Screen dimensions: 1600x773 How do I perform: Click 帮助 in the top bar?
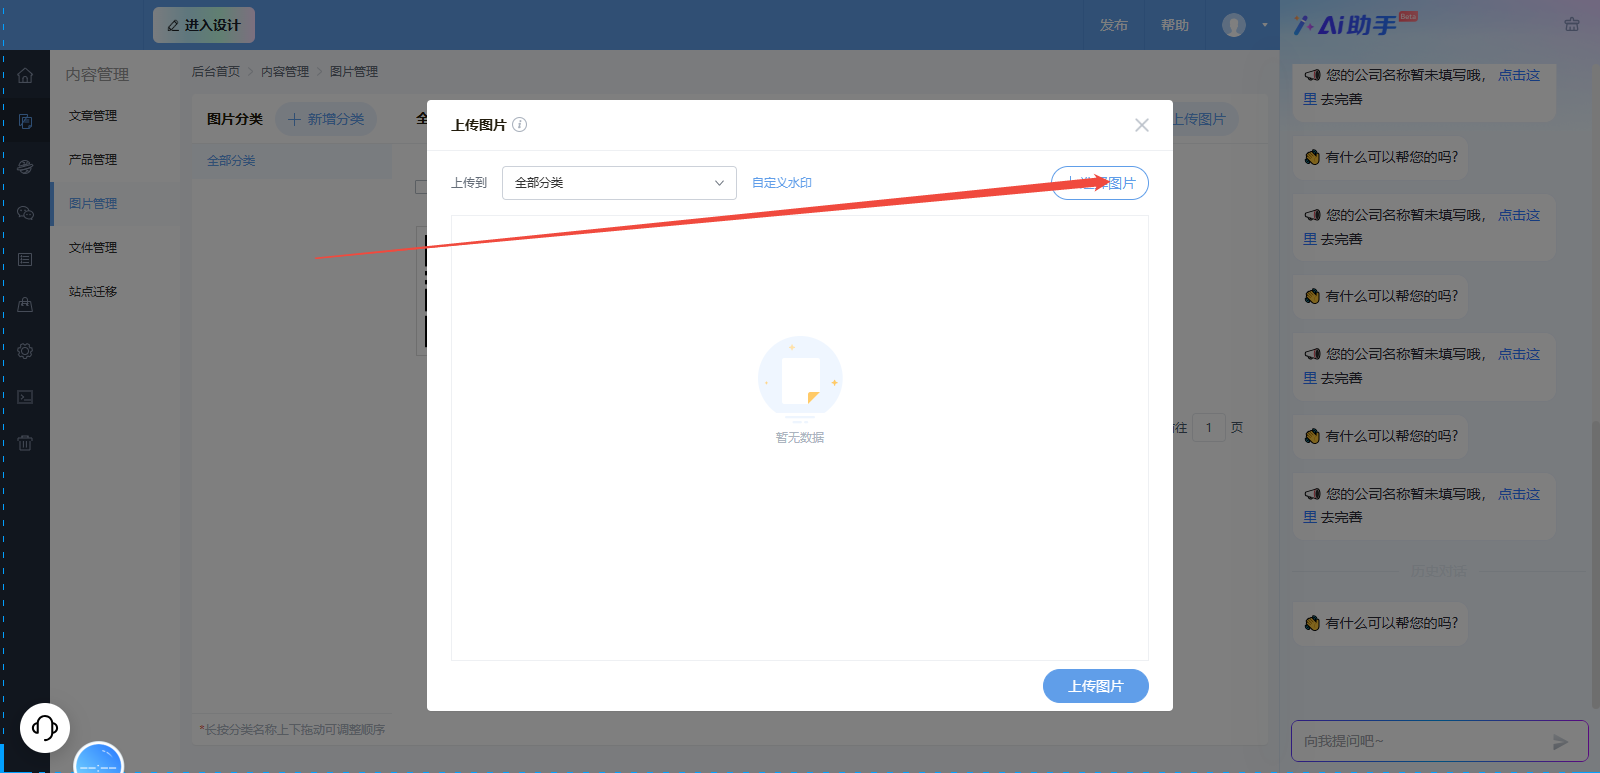click(1175, 25)
